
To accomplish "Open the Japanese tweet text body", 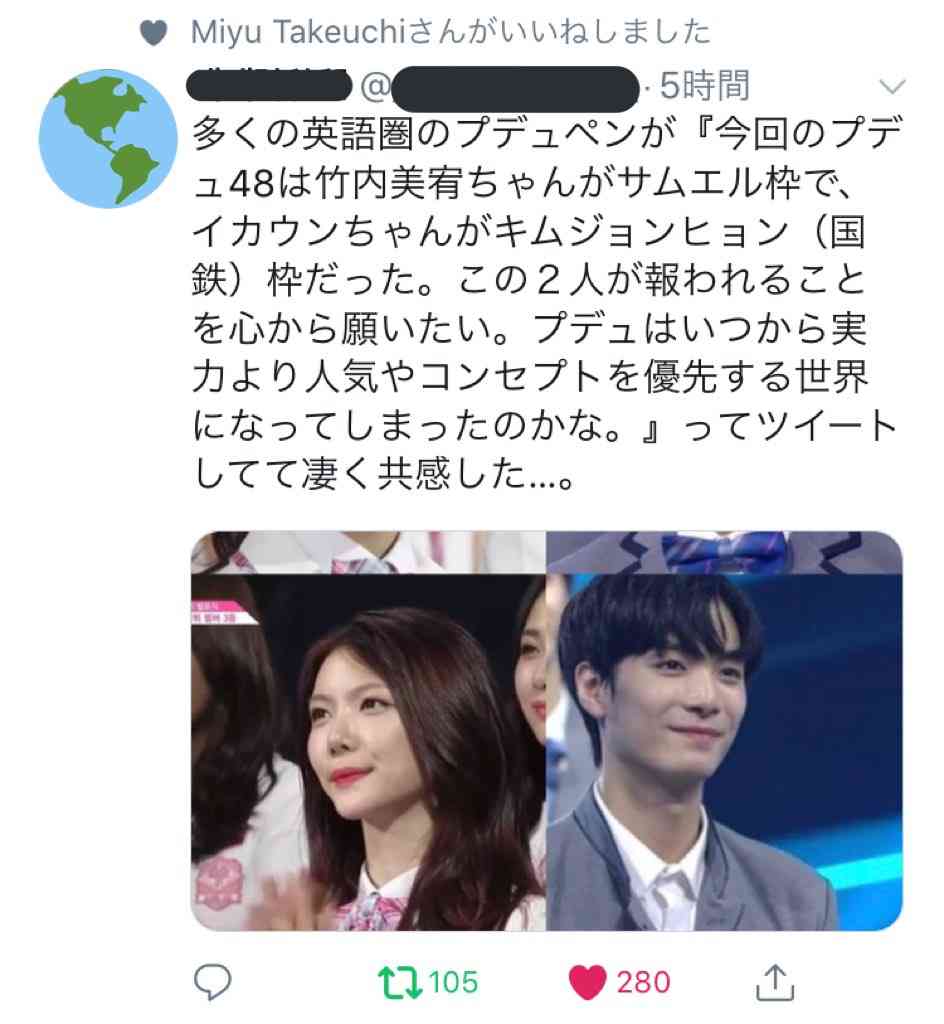I will (x=546, y=303).
